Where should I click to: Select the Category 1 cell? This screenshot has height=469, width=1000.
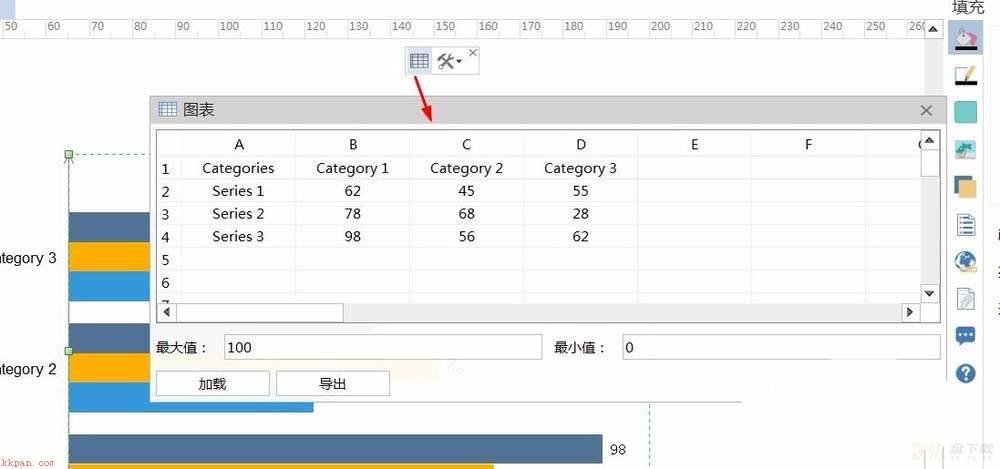point(353,168)
